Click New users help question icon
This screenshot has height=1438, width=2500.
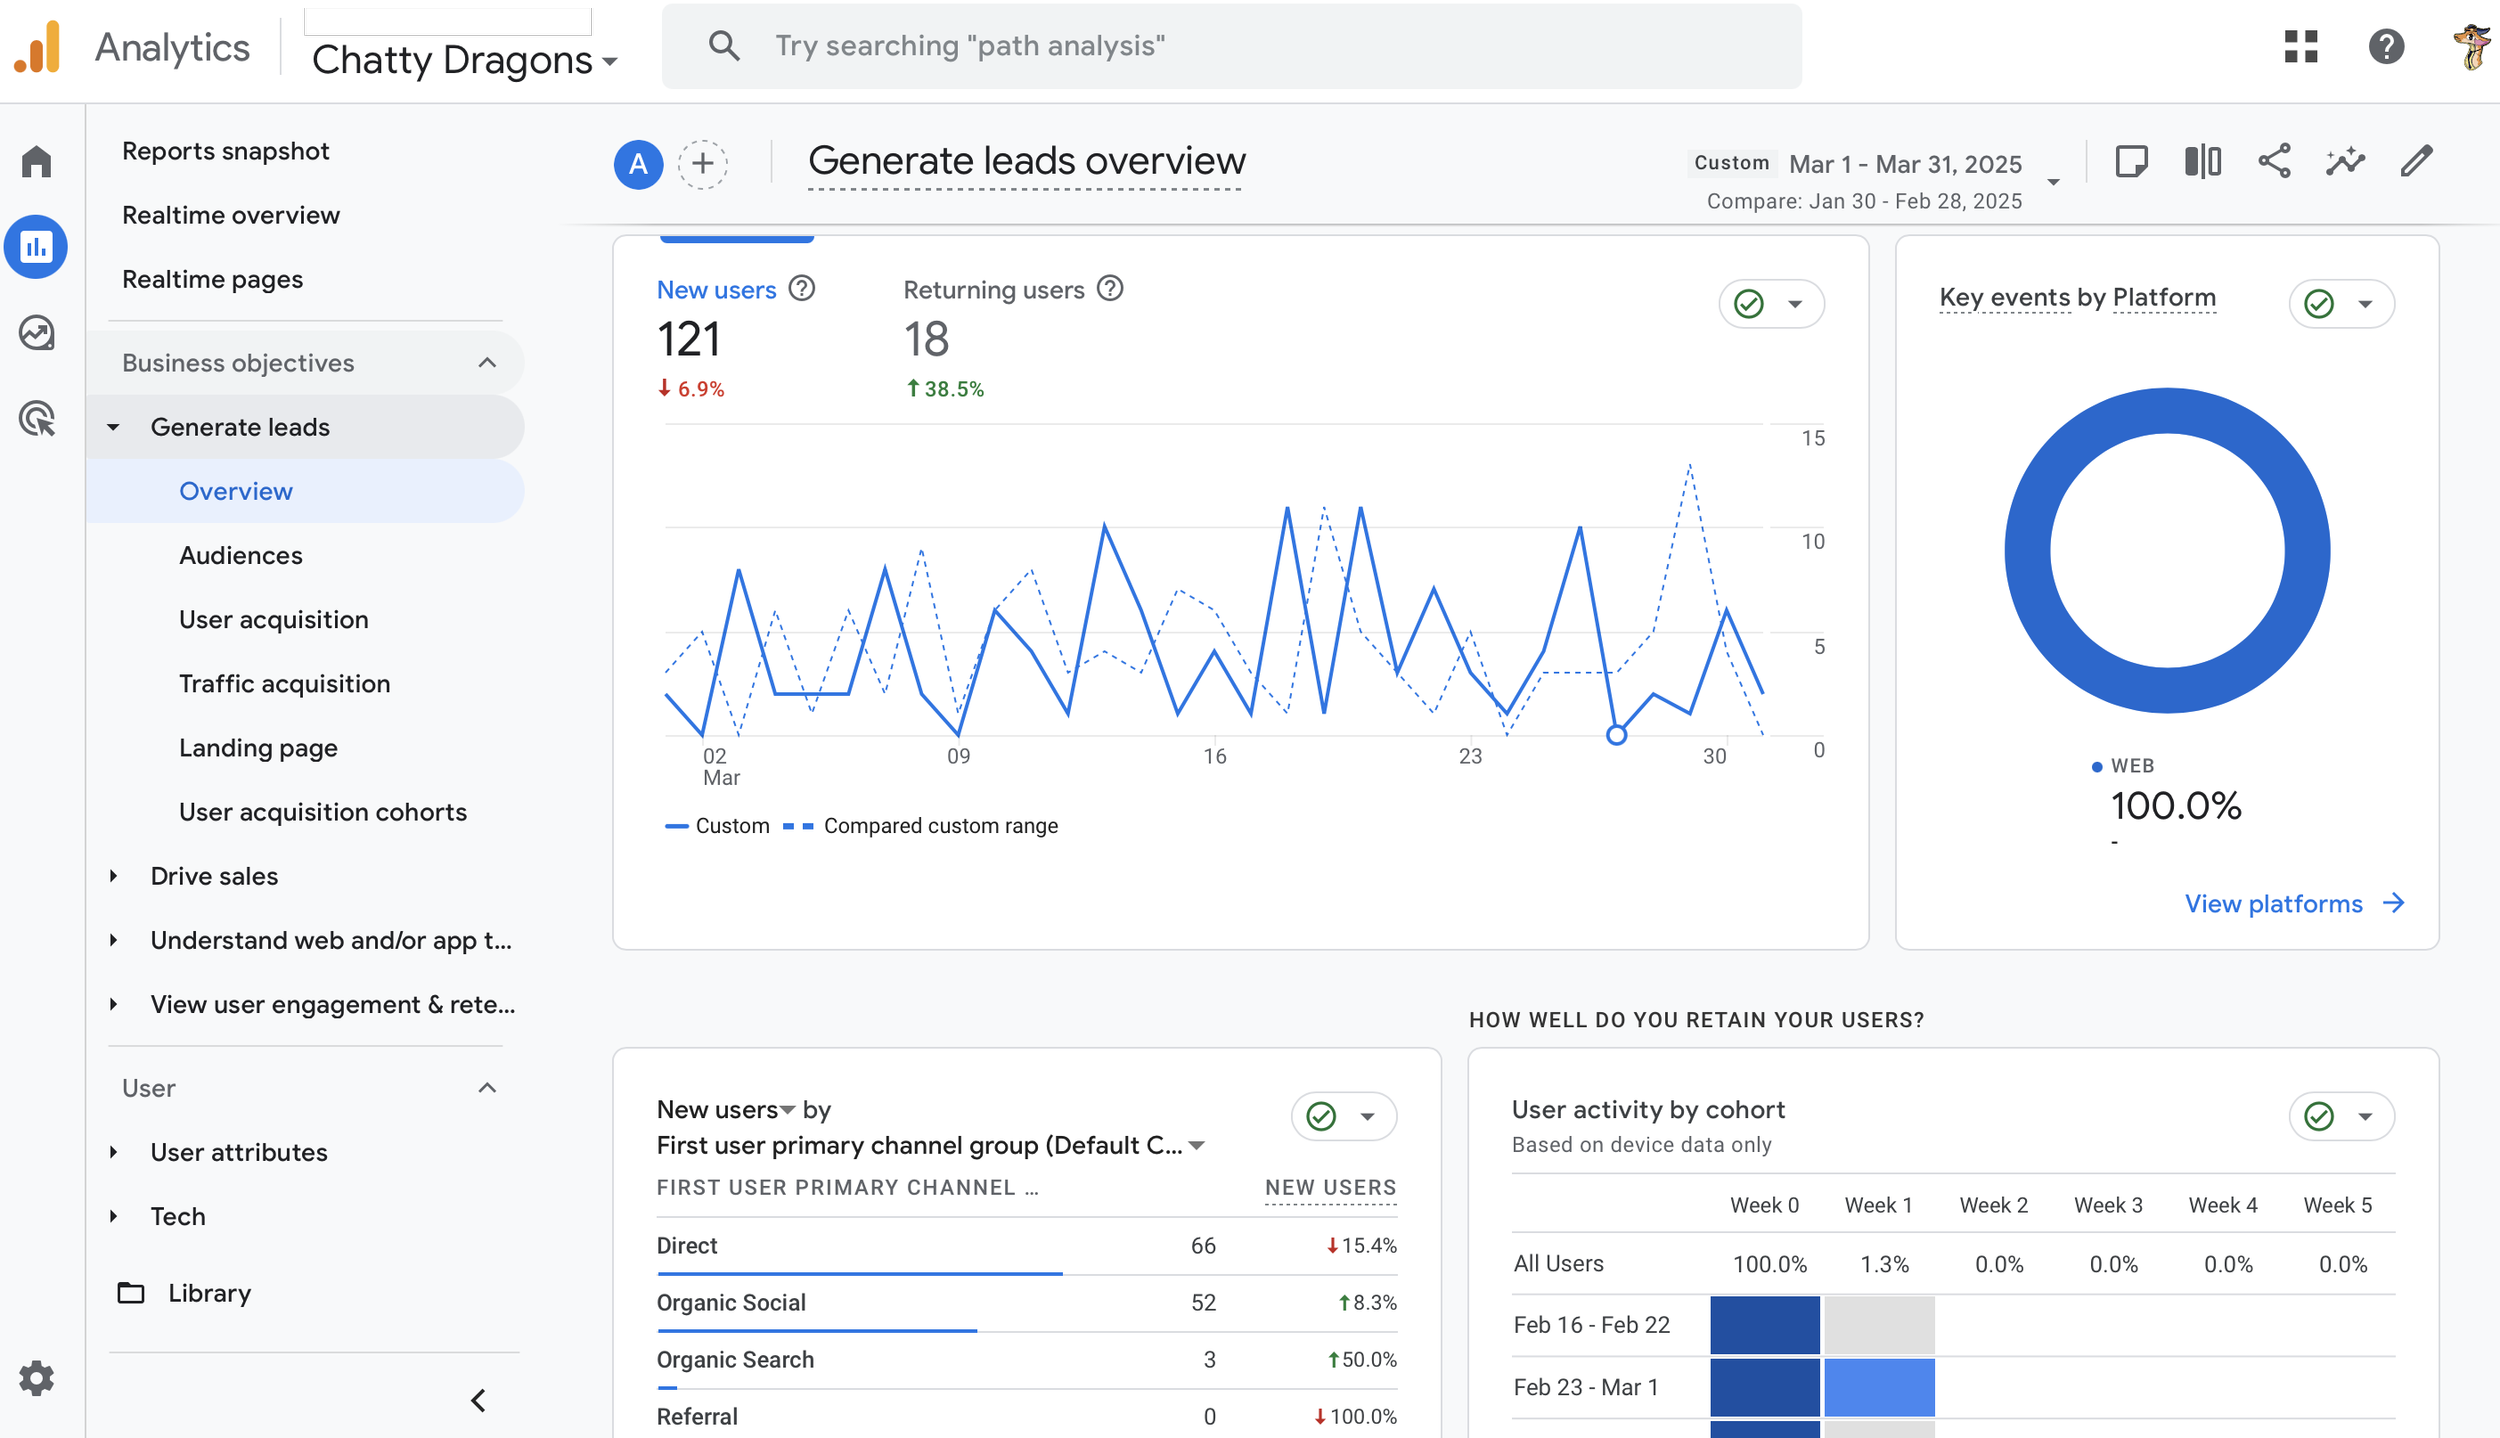click(802, 288)
